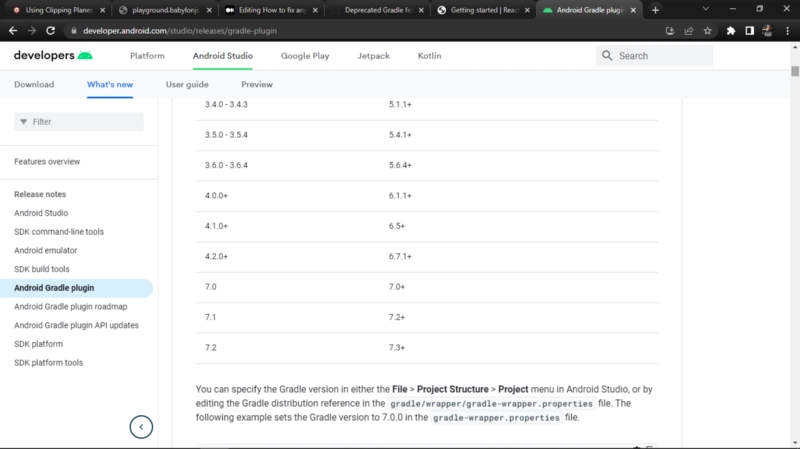The height and width of the screenshot is (449, 800).
Task: Go to the Download subtab
Action: click(x=34, y=84)
